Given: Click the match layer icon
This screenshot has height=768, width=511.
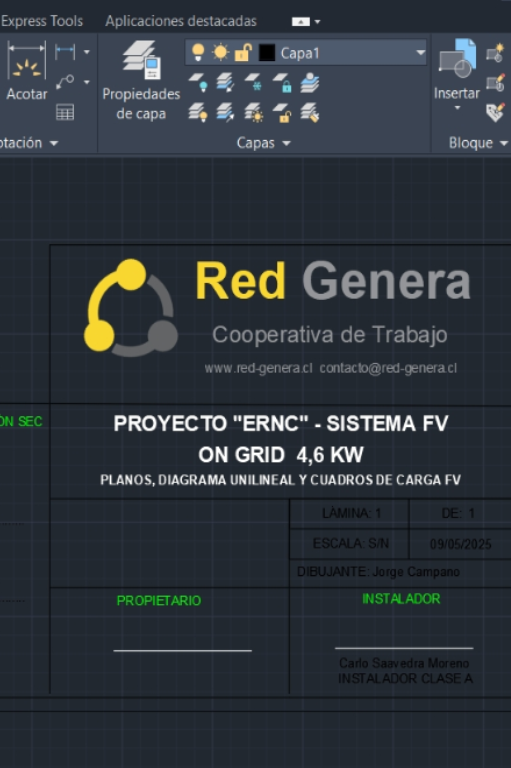Looking at the screenshot, I should click(310, 112).
